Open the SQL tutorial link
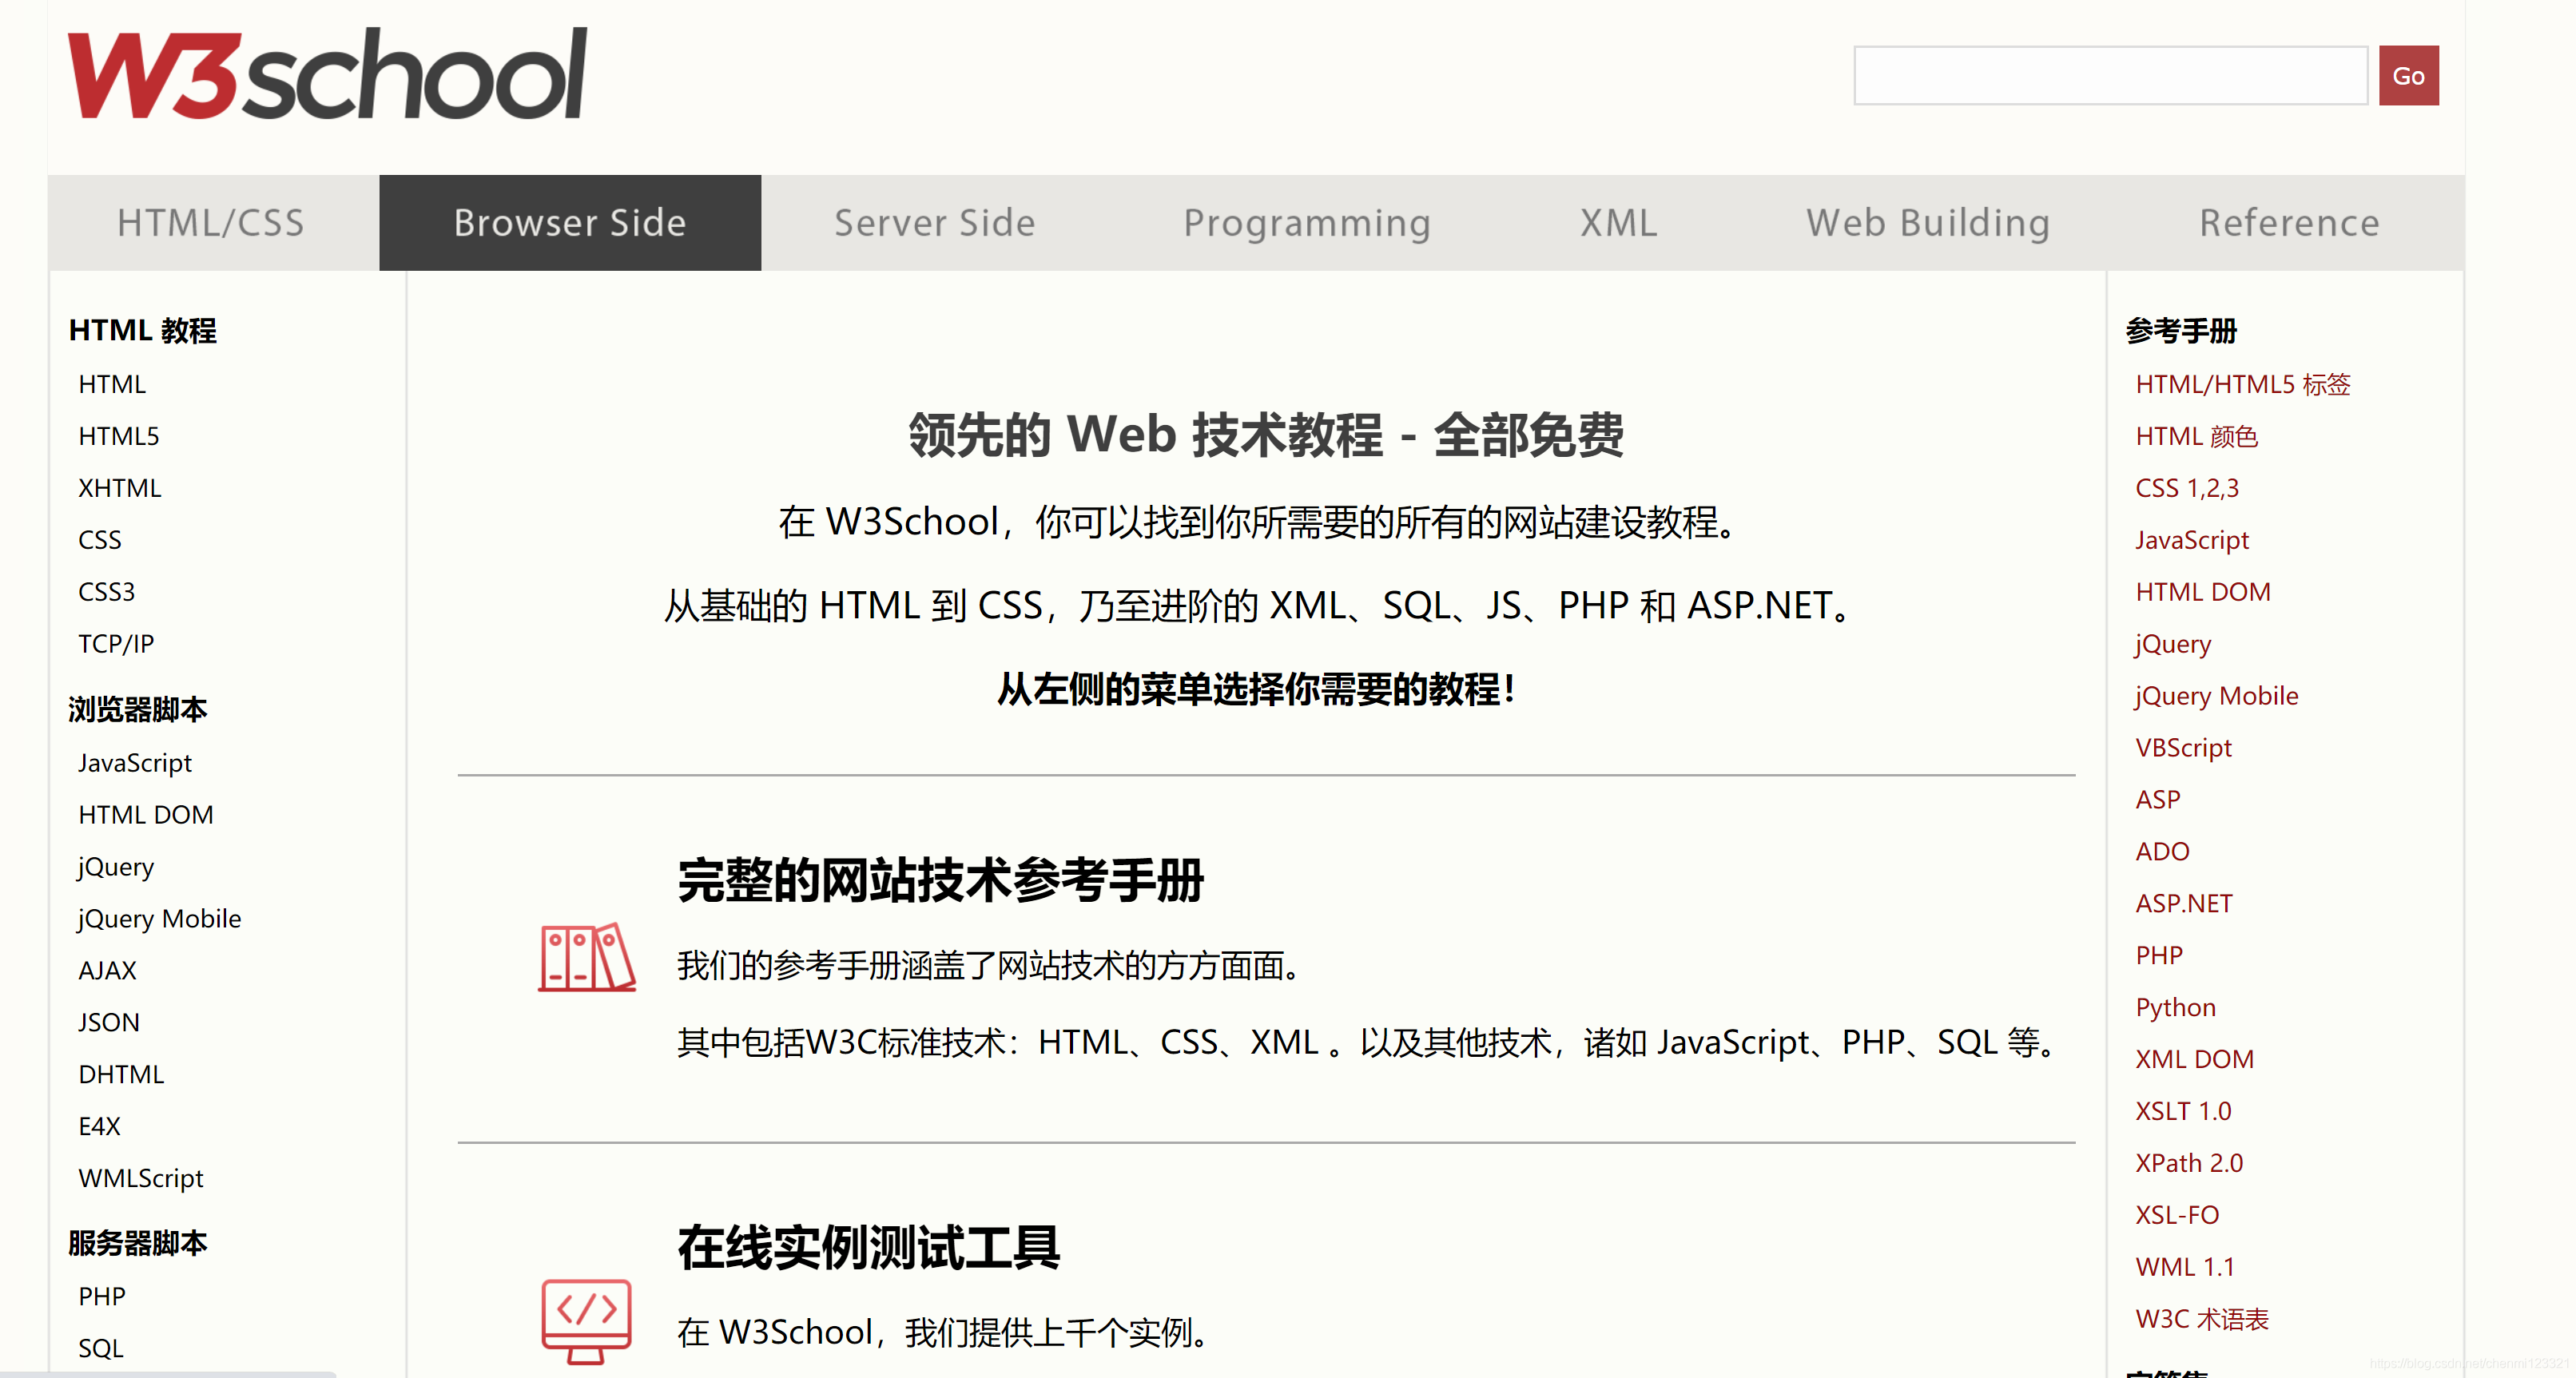Viewport: 2576px width, 1378px height. 101,1349
